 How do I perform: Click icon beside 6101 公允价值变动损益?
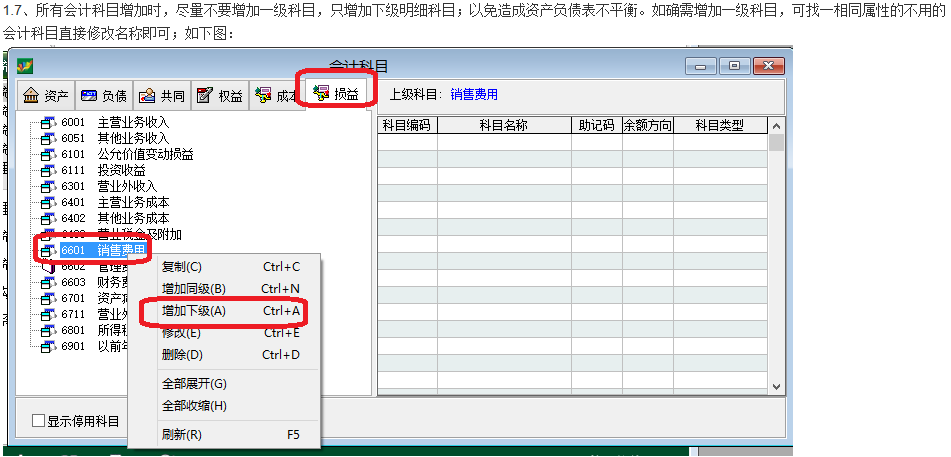(48, 154)
